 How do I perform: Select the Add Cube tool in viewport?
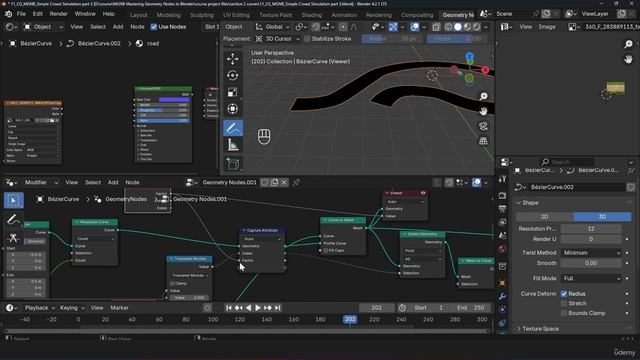coord(233,164)
